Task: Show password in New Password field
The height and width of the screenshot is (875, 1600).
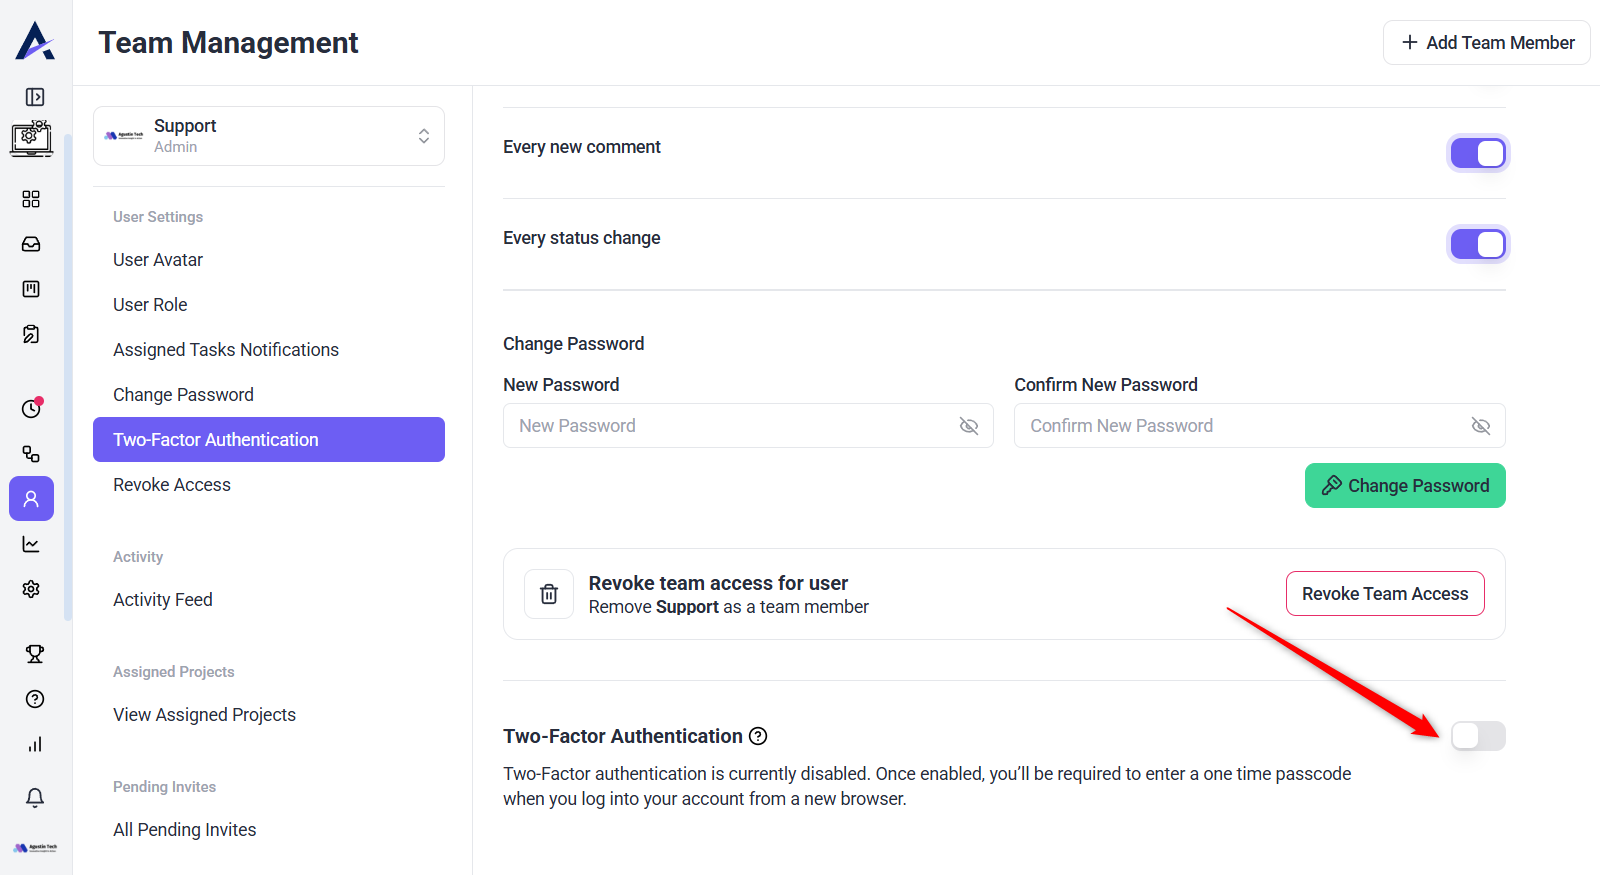Action: pyautogui.click(x=968, y=426)
